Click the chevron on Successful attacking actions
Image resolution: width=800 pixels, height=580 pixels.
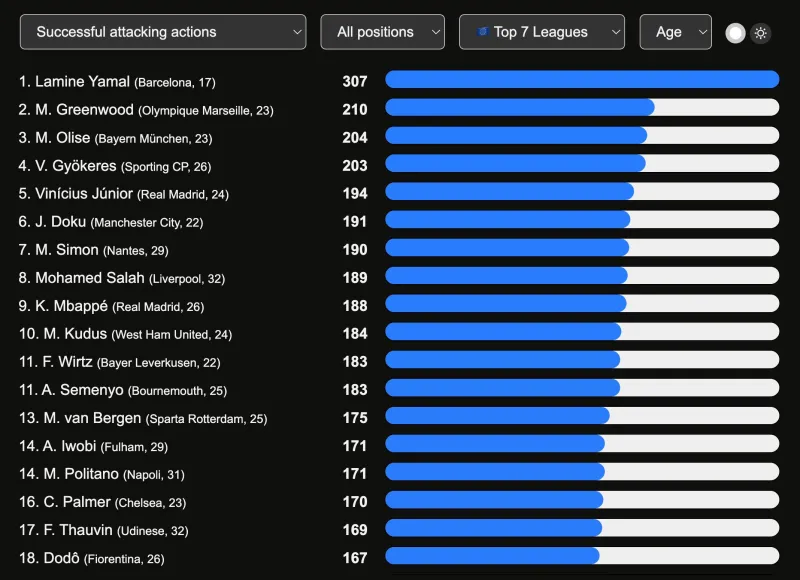pos(297,32)
